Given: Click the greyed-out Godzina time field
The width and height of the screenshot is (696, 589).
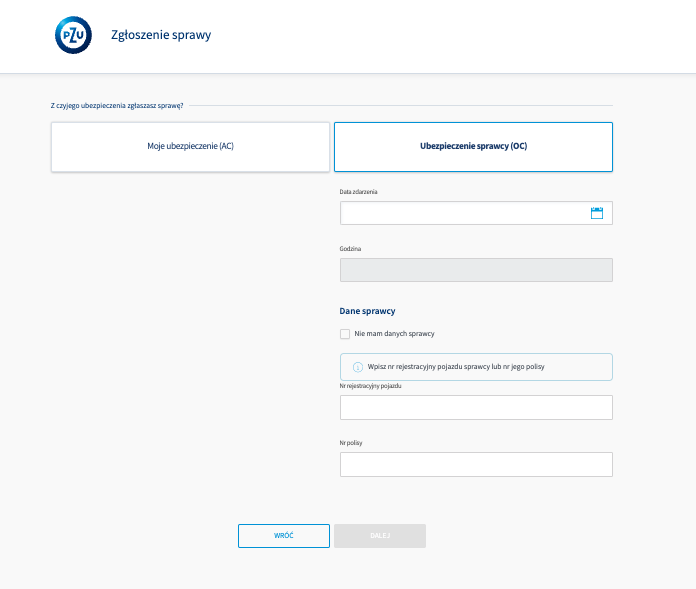Looking at the screenshot, I should pos(476,270).
